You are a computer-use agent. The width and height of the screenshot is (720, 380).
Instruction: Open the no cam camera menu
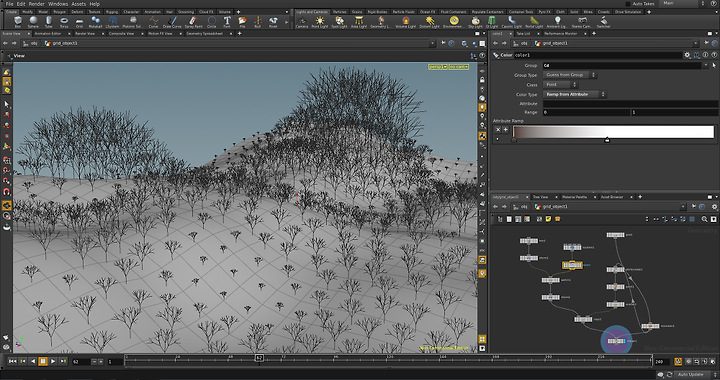tap(458, 67)
